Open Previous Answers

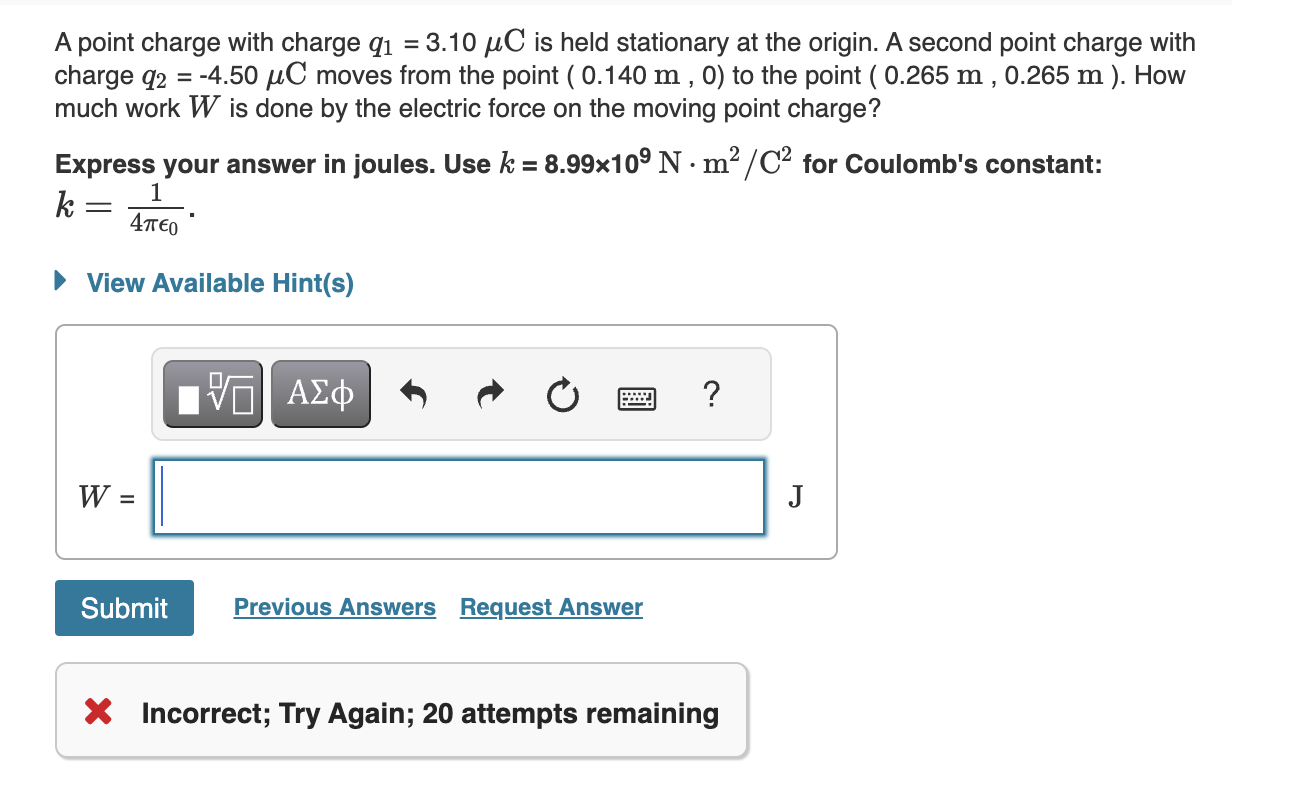click(x=334, y=607)
